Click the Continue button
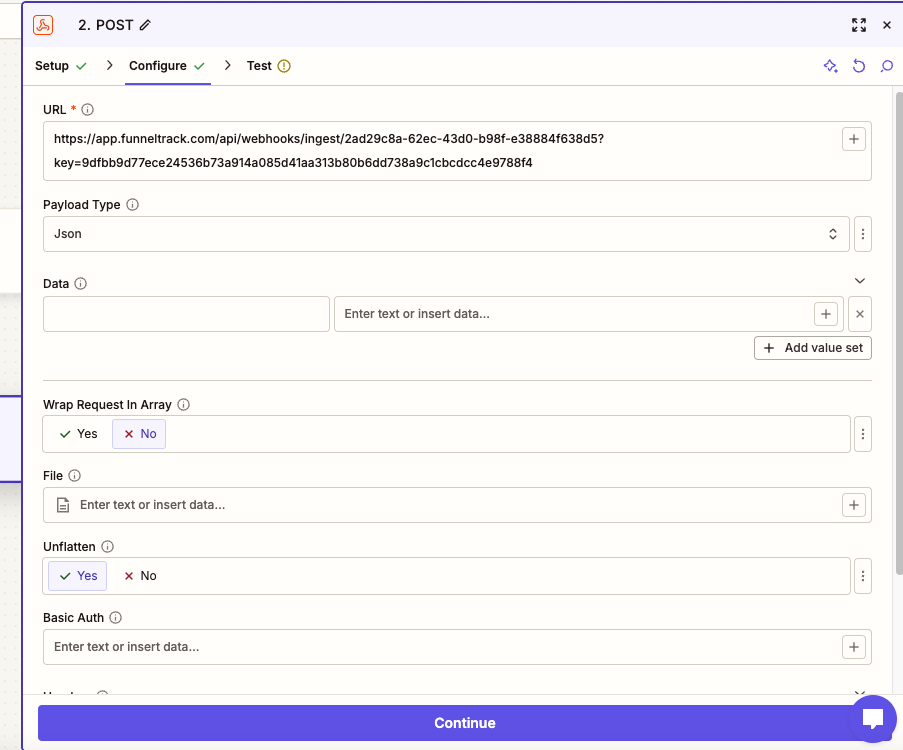903x750 pixels. click(x=464, y=723)
